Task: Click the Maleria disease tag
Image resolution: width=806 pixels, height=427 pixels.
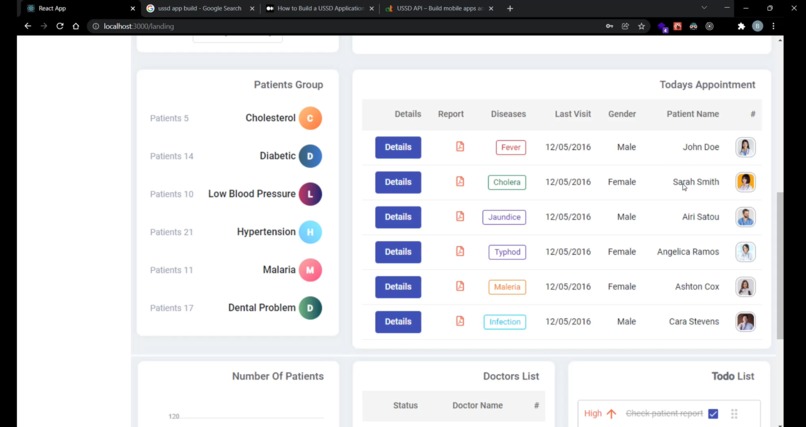Action: 507,287
